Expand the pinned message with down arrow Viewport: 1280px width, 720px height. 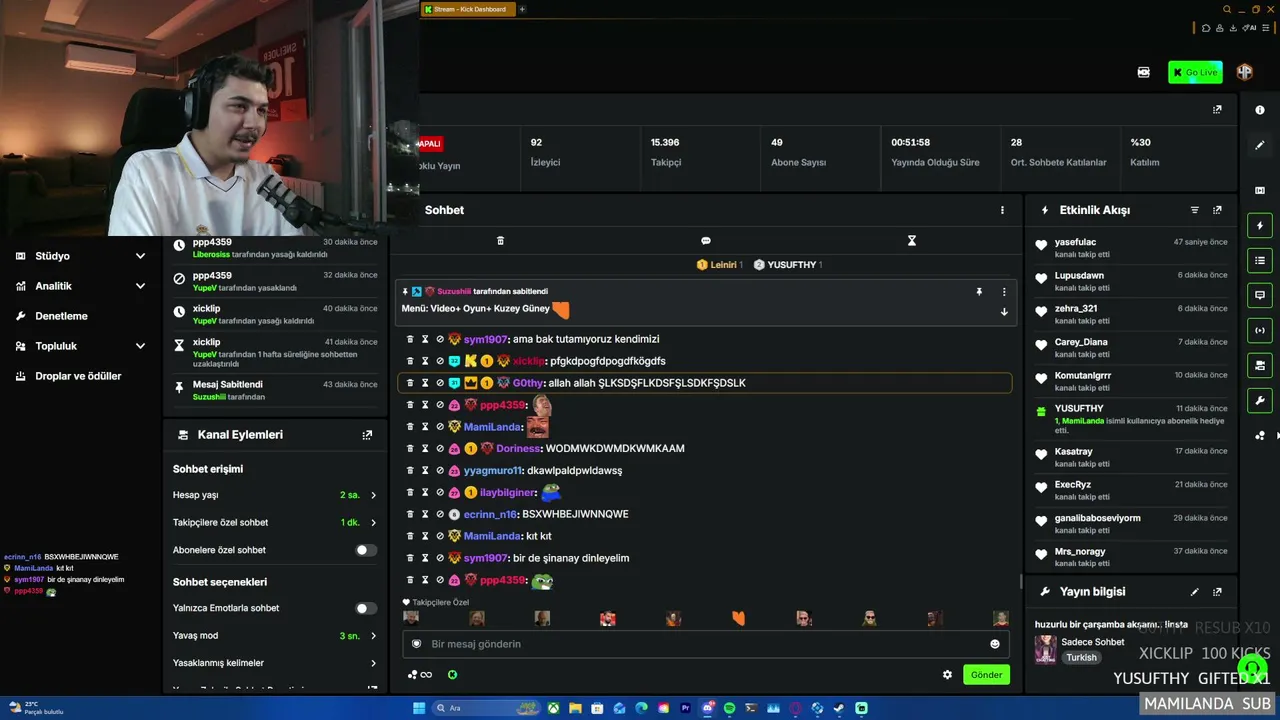click(1004, 312)
